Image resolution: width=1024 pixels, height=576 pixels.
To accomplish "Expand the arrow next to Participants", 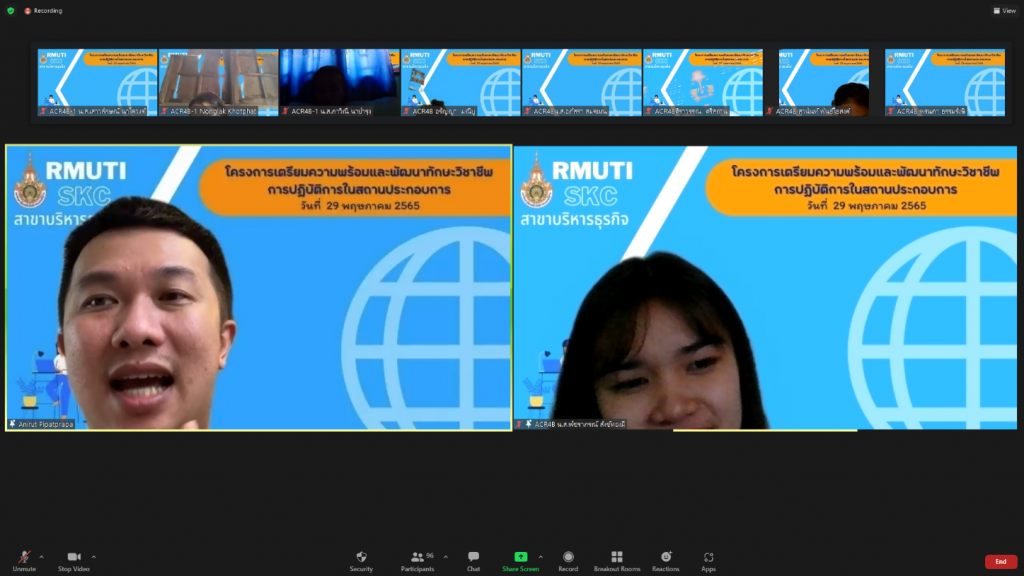I will point(445,556).
